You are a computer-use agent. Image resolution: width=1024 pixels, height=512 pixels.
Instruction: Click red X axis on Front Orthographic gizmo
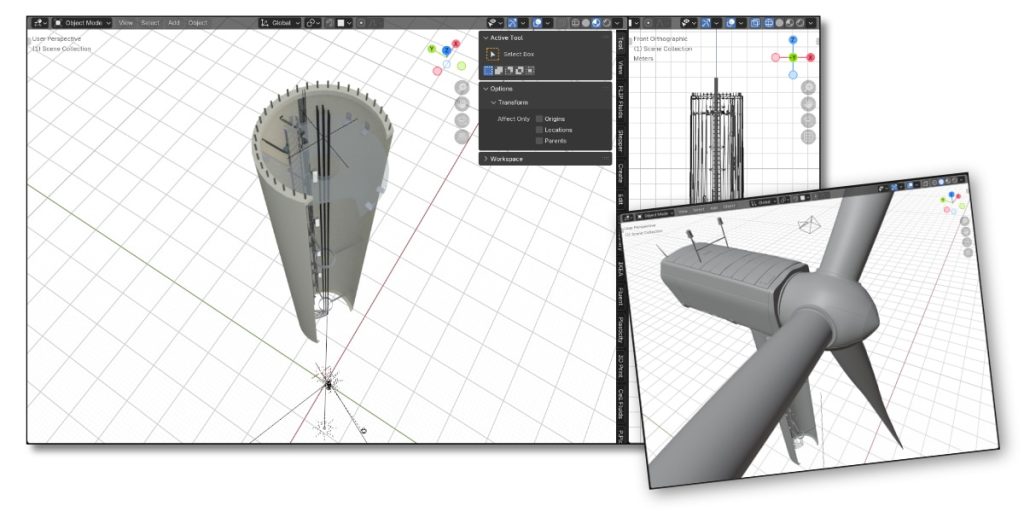pyautogui.click(x=811, y=57)
